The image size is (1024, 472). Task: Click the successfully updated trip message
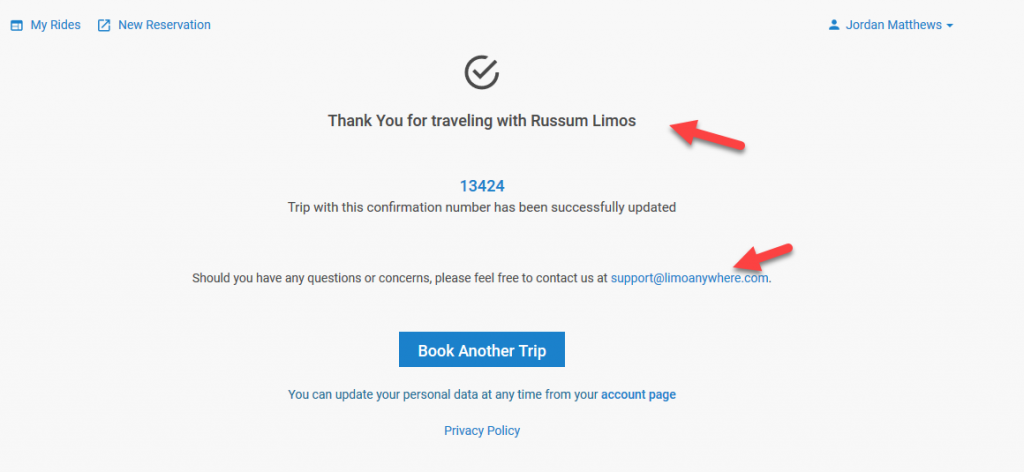482,208
